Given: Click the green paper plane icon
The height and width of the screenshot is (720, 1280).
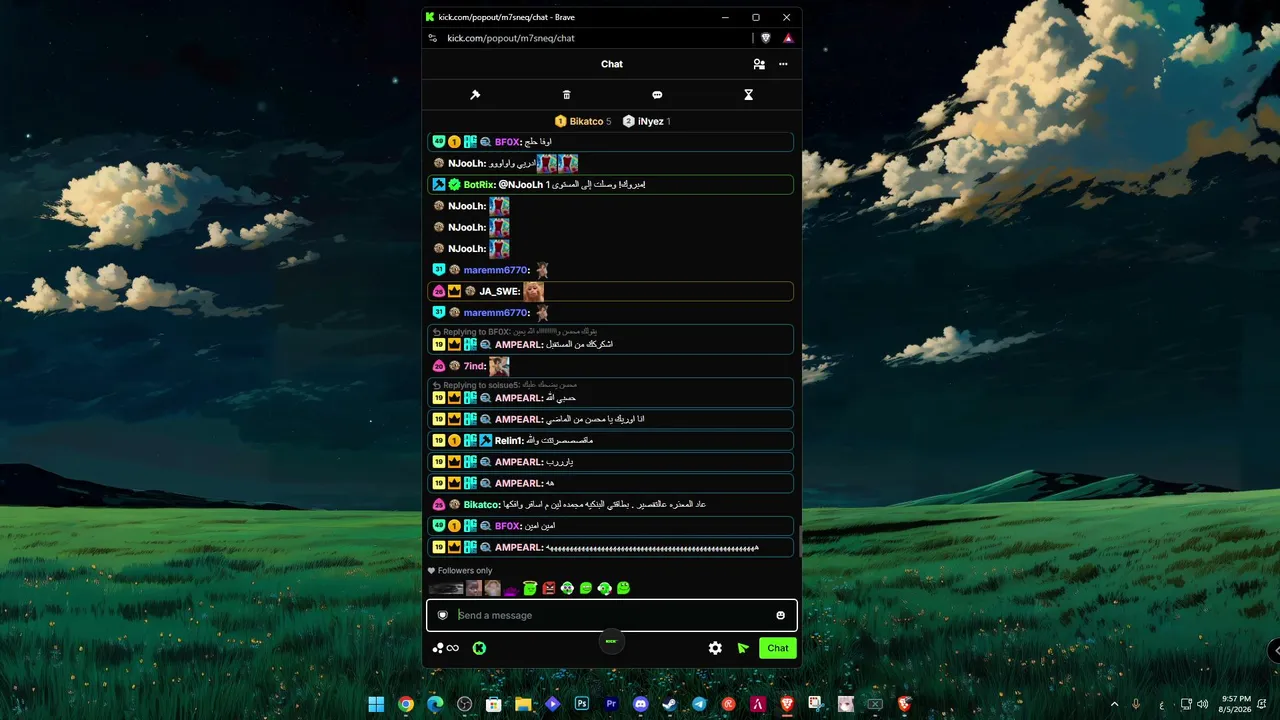Looking at the screenshot, I should [743, 648].
